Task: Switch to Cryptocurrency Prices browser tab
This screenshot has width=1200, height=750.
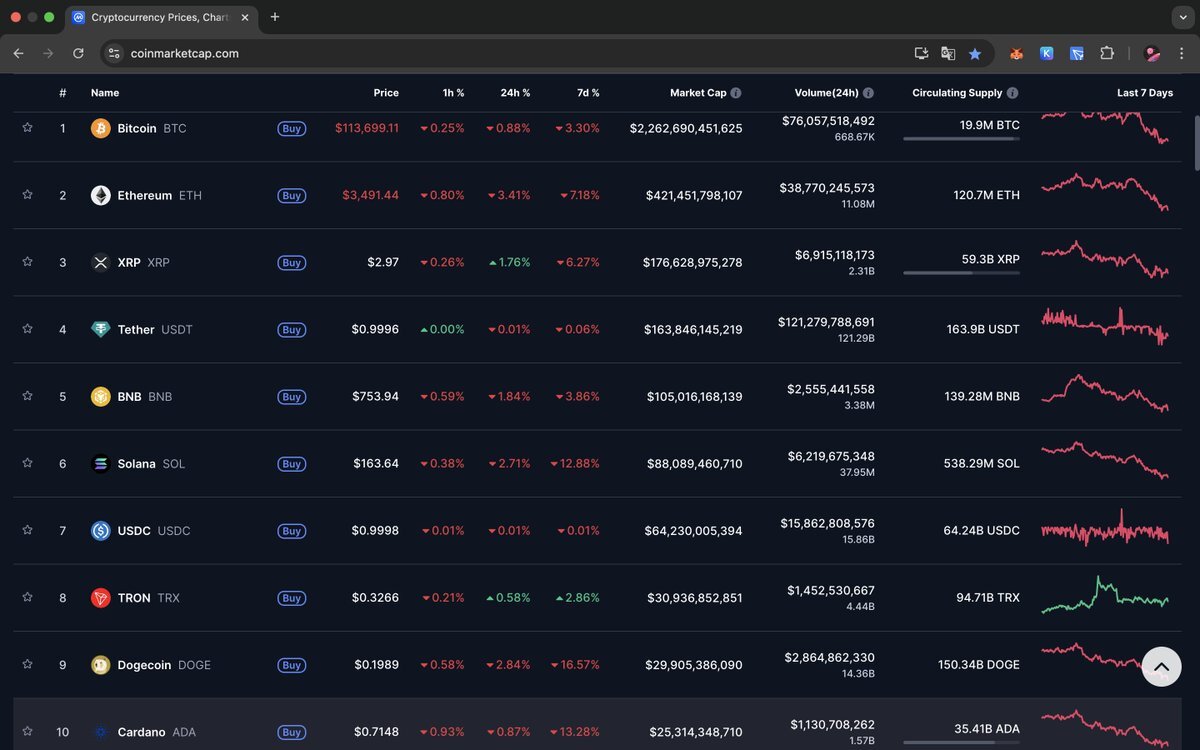Action: pyautogui.click(x=160, y=17)
